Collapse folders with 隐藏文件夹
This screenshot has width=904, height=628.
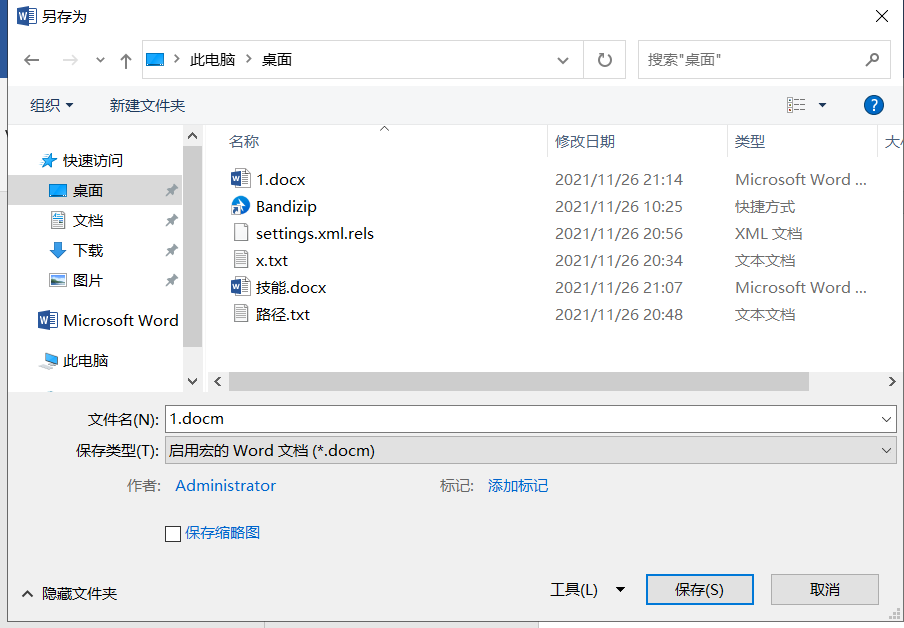69,593
